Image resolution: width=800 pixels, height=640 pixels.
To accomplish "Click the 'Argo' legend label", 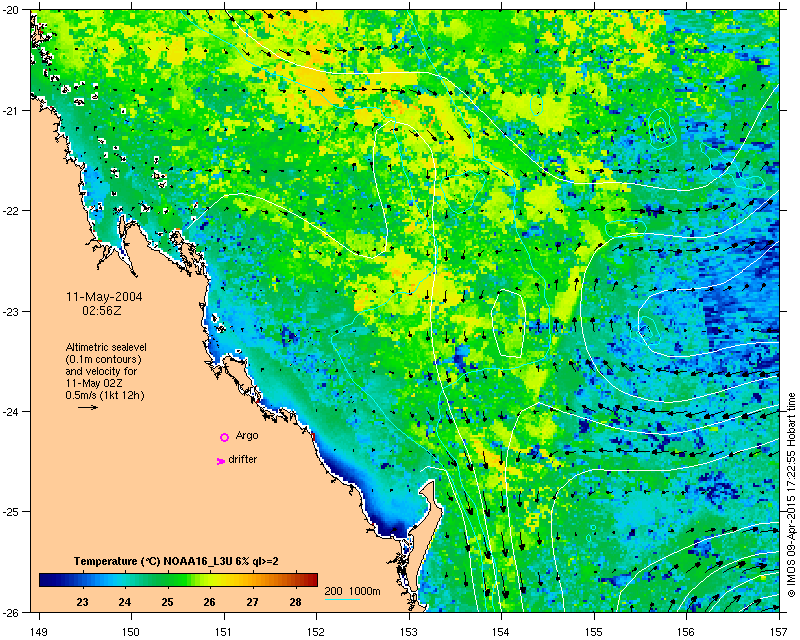I will [247, 435].
